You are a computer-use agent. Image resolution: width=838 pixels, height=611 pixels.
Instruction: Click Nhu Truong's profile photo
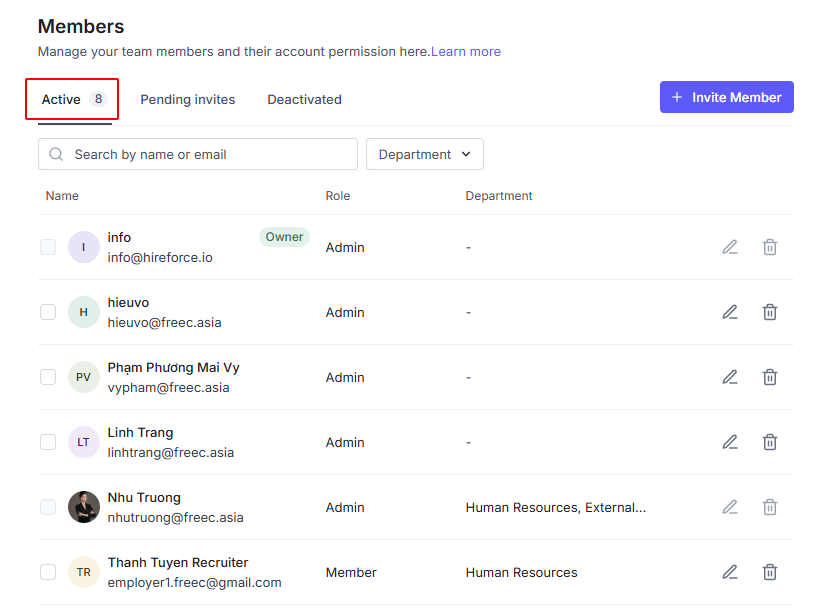84,507
